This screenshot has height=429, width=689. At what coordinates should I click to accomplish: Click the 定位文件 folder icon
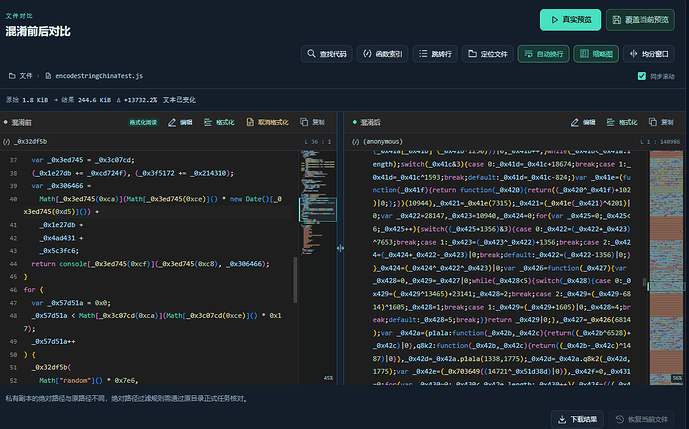click(x=472, y=54)
